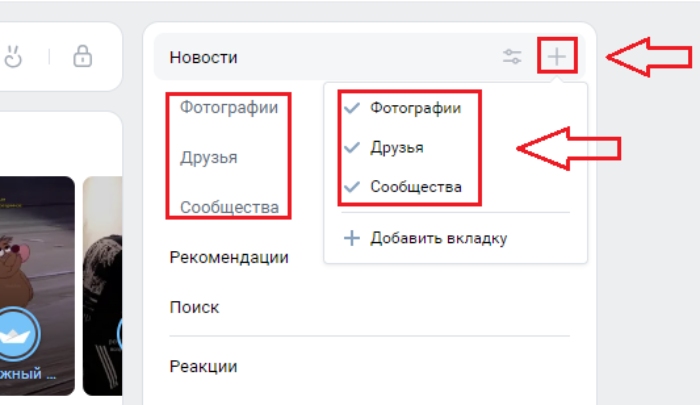Click the round avatar on the second story

click(x=121, y=334)
